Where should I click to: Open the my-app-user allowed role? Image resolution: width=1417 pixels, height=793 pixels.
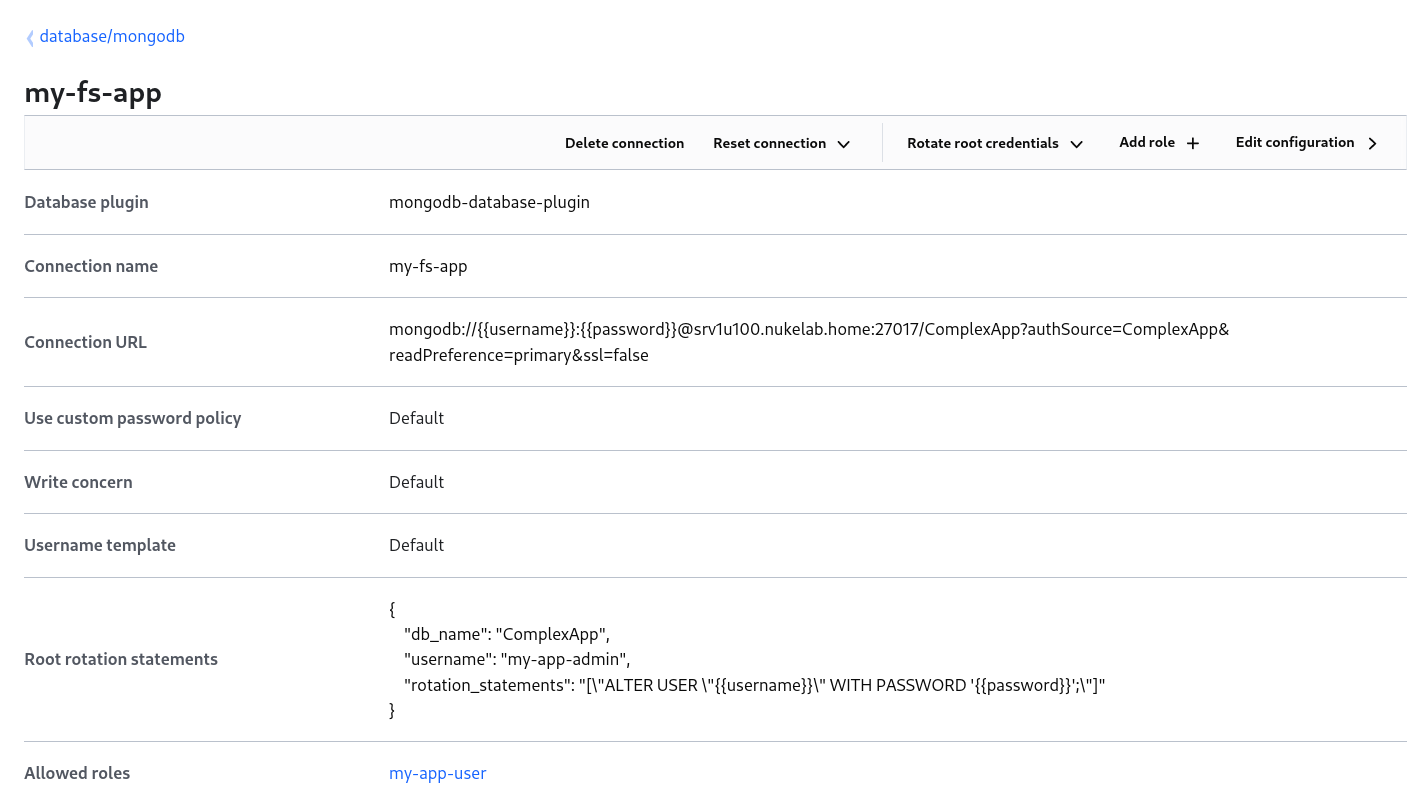(x=437, y=773)
